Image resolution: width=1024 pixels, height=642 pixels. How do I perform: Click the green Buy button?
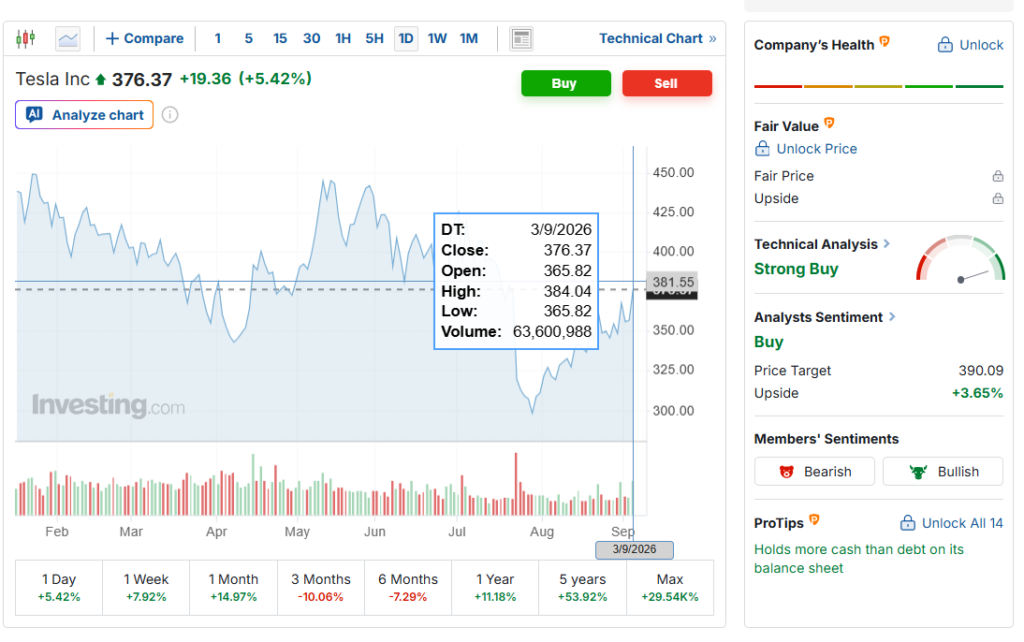point(566,83)
